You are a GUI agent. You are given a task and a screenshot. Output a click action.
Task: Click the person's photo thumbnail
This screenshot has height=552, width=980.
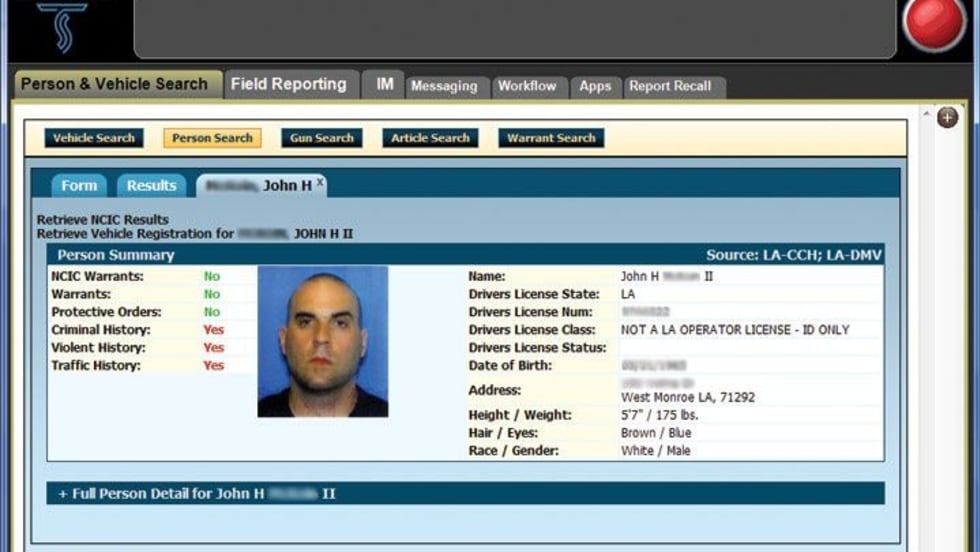(x=323, y=341)
